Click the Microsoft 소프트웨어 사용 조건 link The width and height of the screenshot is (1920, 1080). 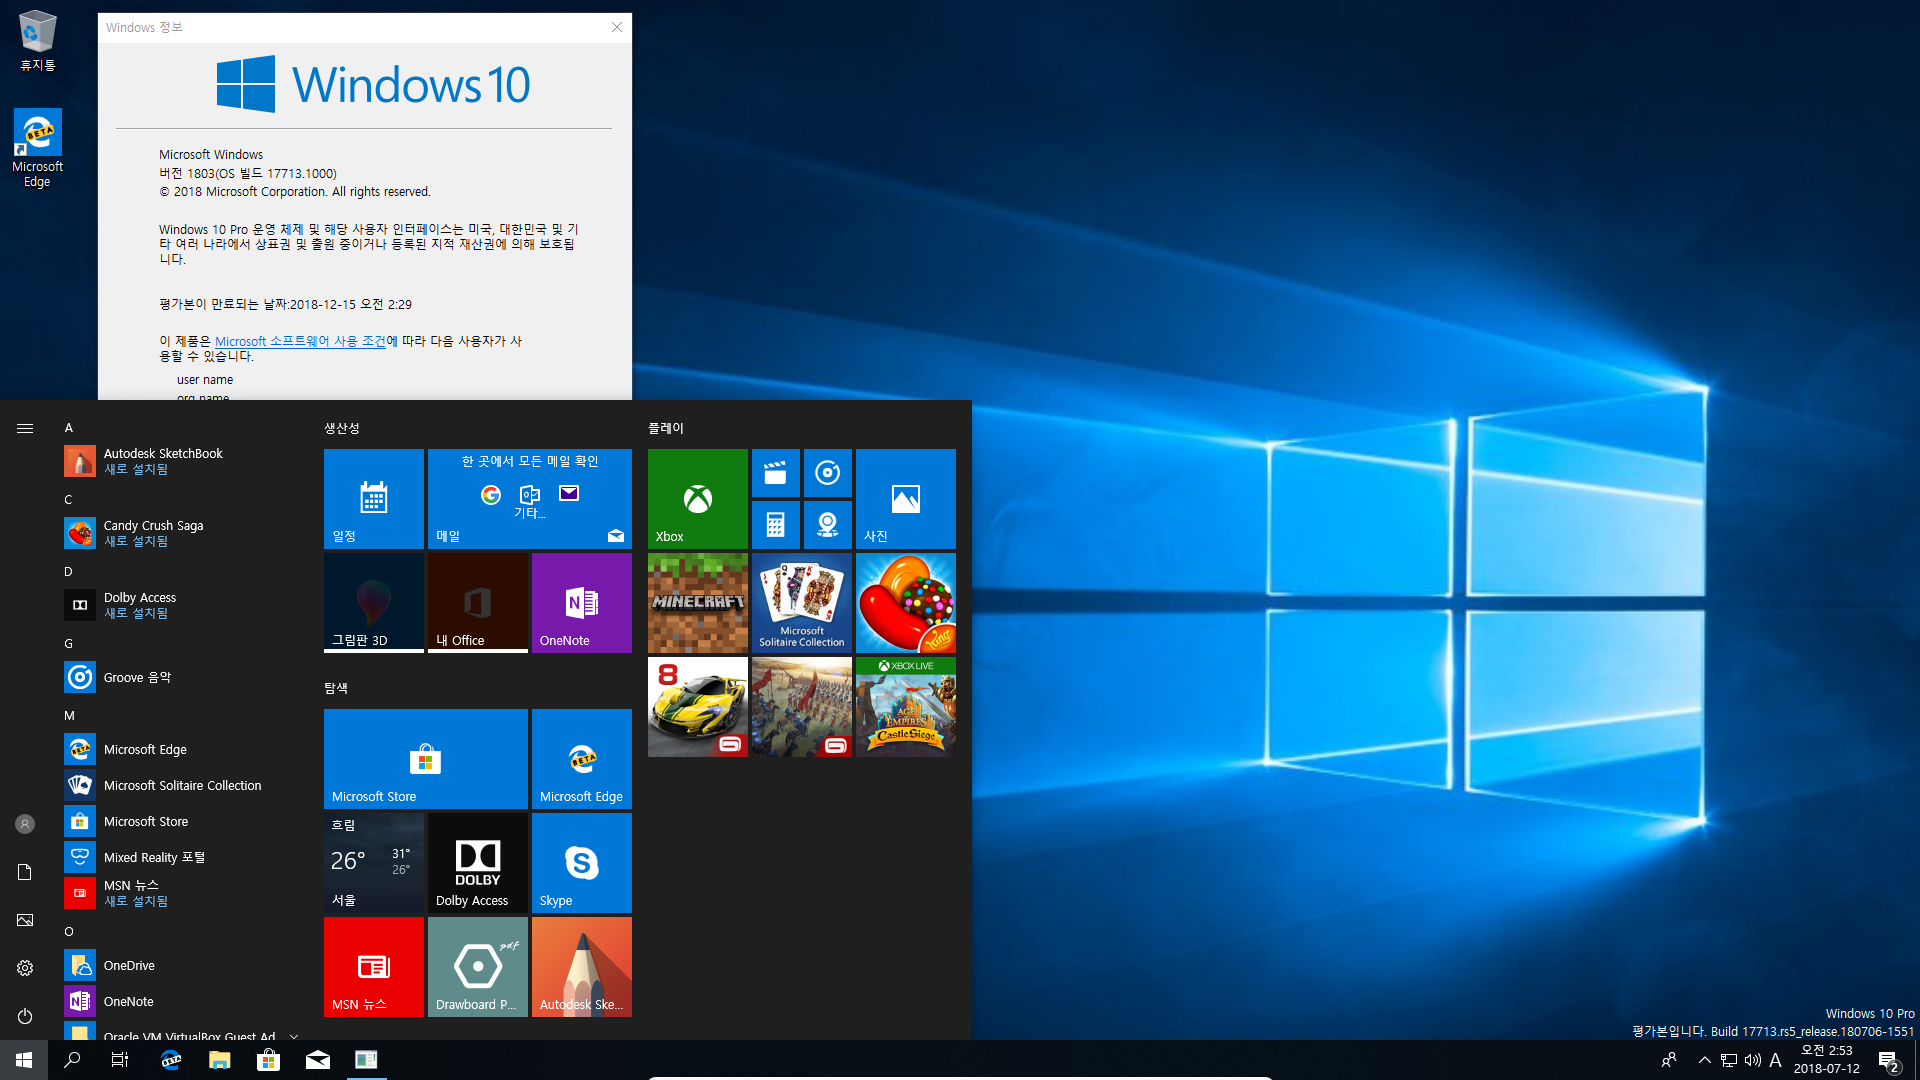(300, 341)
